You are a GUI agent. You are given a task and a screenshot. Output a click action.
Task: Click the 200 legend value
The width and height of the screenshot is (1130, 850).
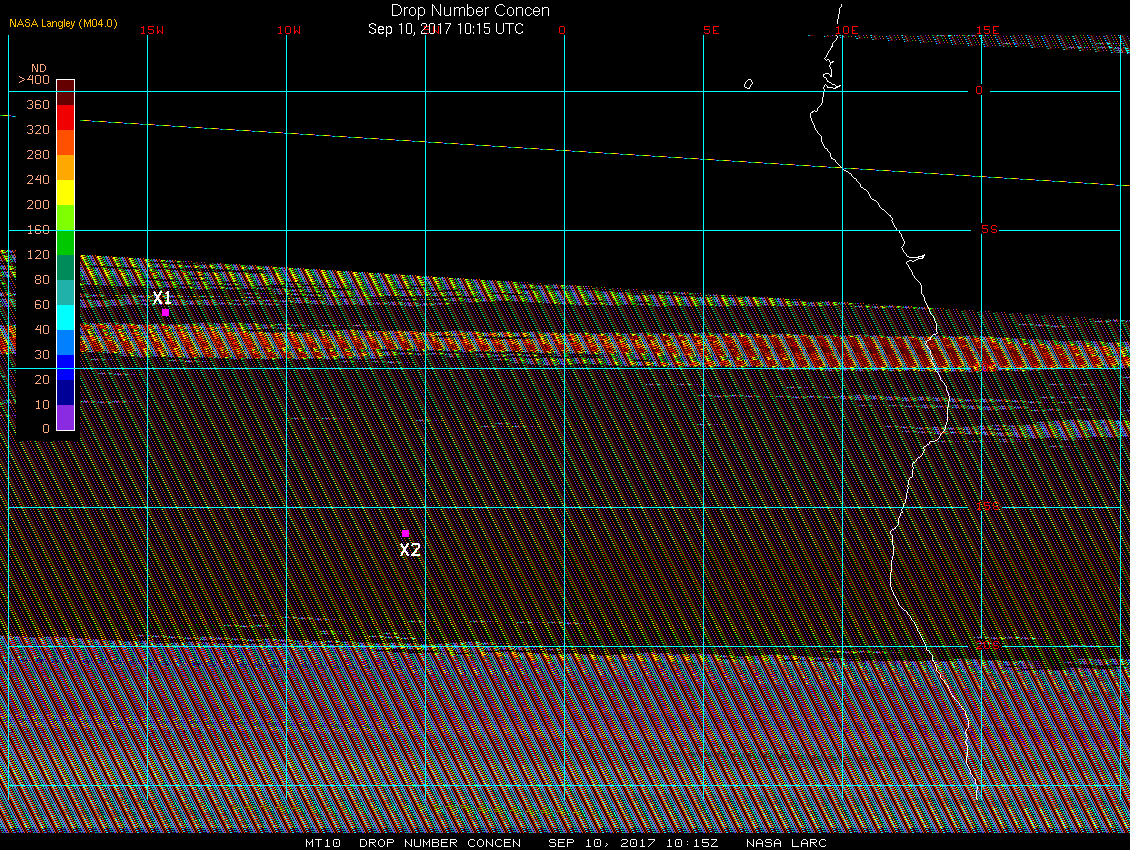tap(37, 205)
